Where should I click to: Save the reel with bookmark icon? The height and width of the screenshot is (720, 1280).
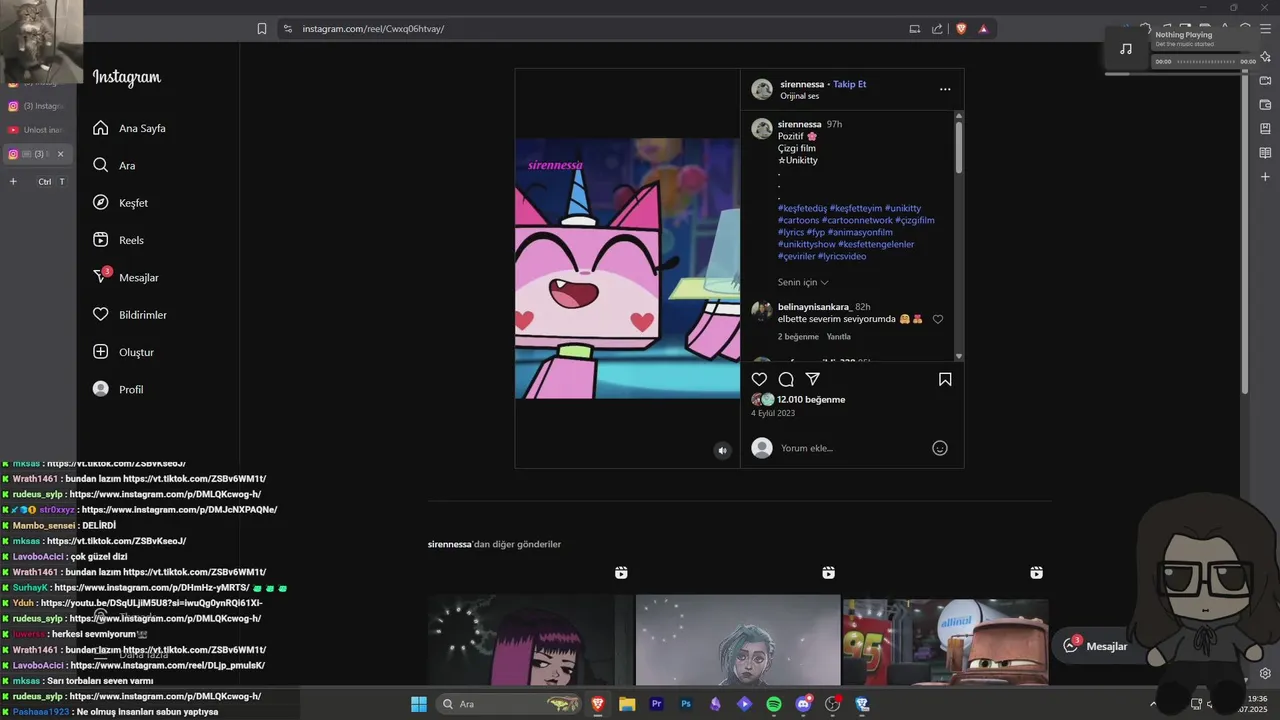(x=945, y=379)
